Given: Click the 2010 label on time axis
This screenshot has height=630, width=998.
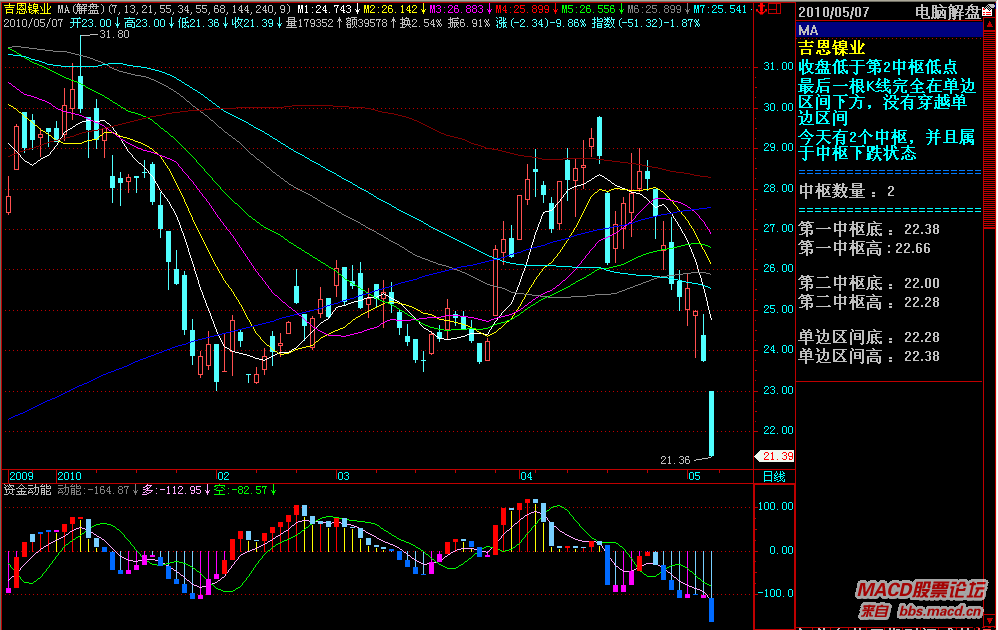Looking at the screenshot, I should click(69, 477).
